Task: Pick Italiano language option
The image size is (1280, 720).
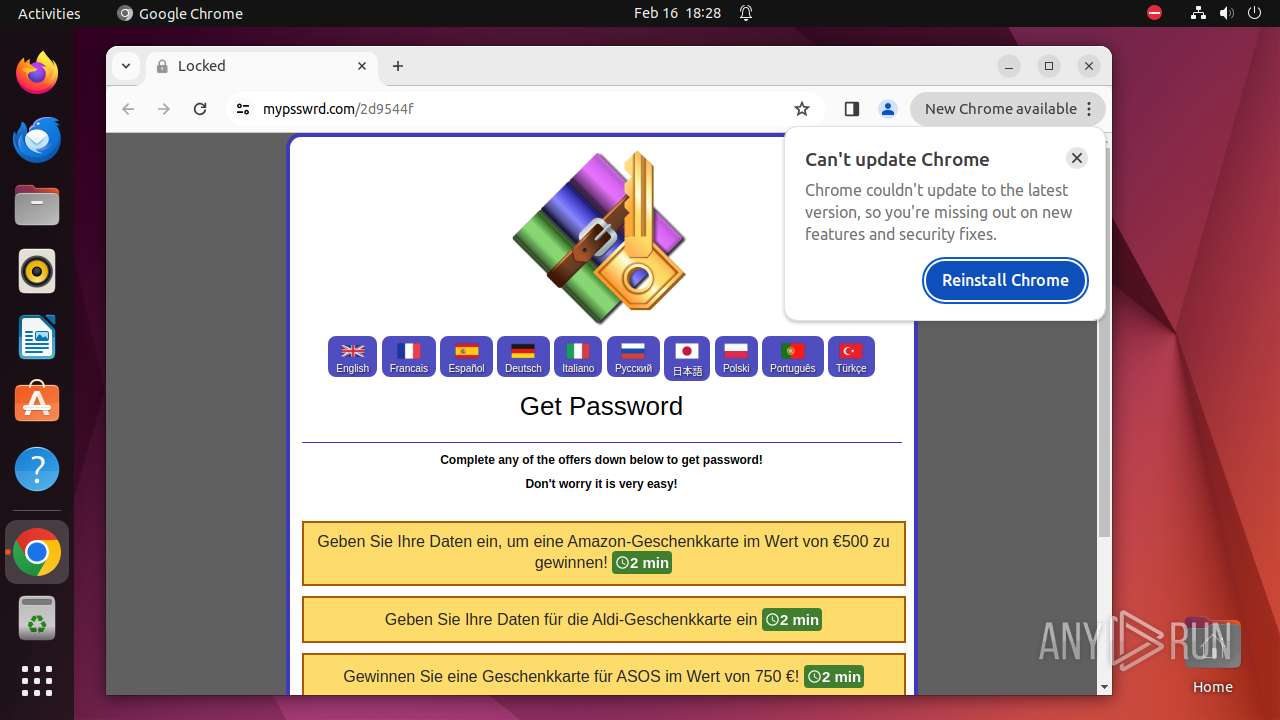Action: pos(578,357)
